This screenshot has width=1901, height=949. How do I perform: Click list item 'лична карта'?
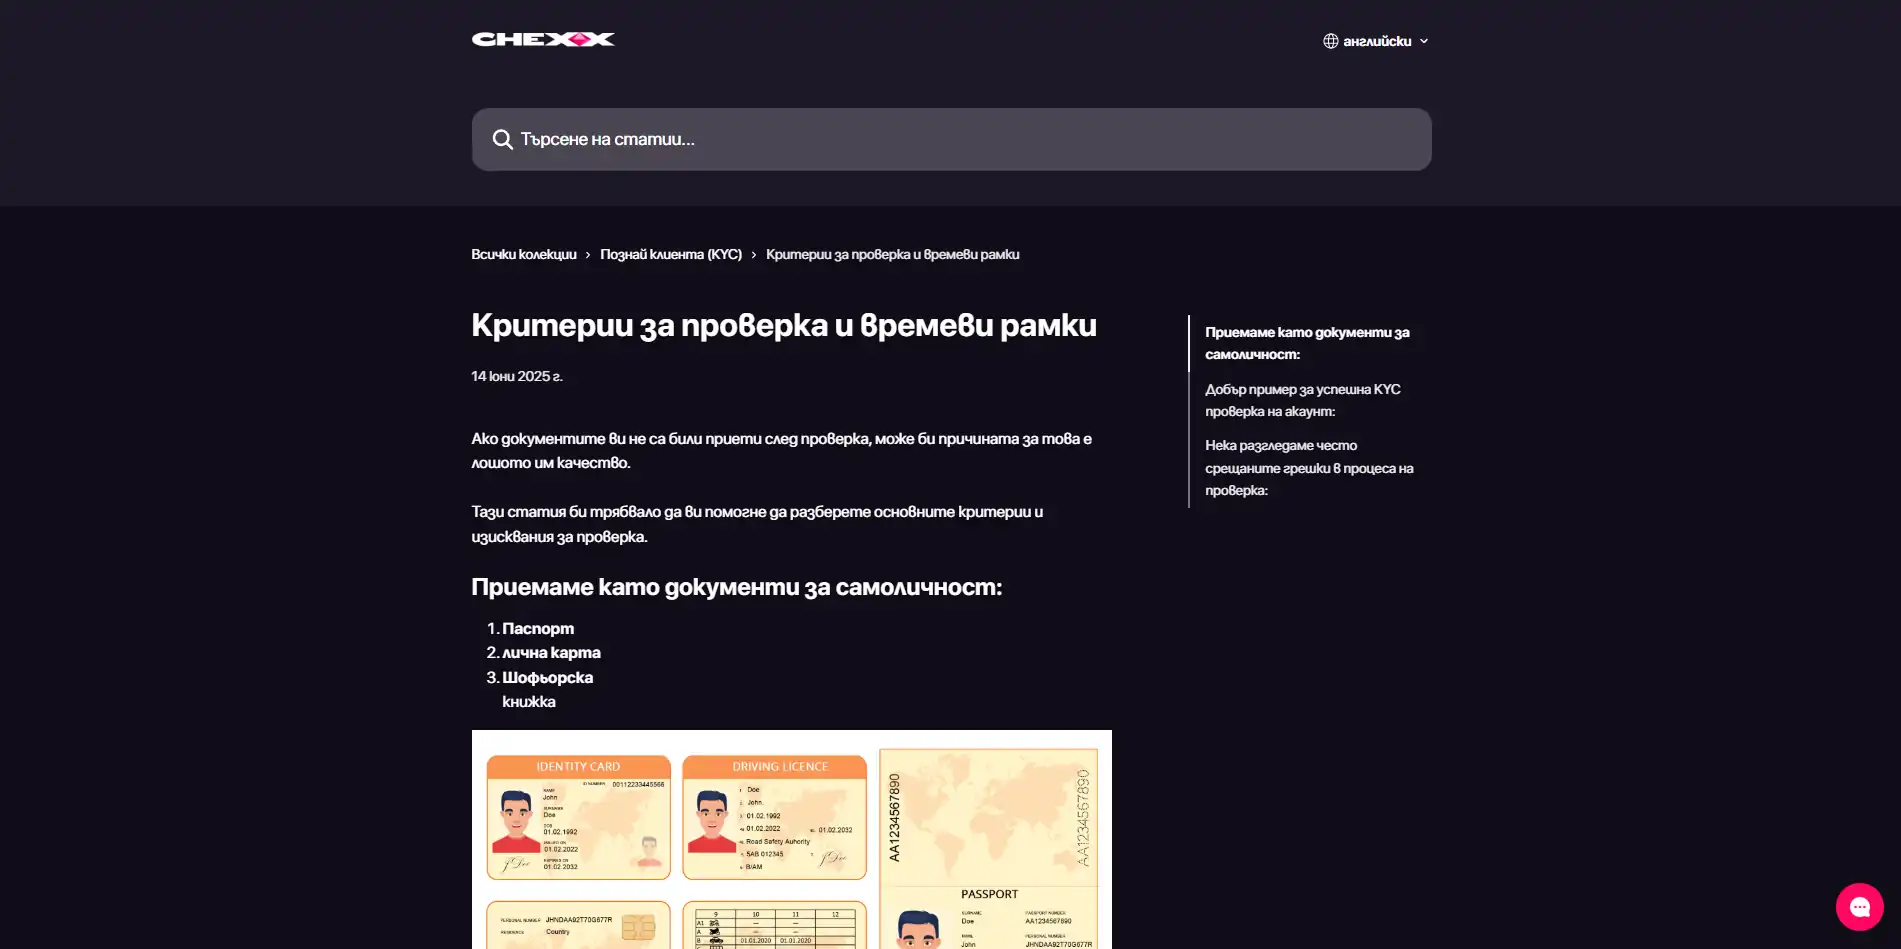click(551, 652)
